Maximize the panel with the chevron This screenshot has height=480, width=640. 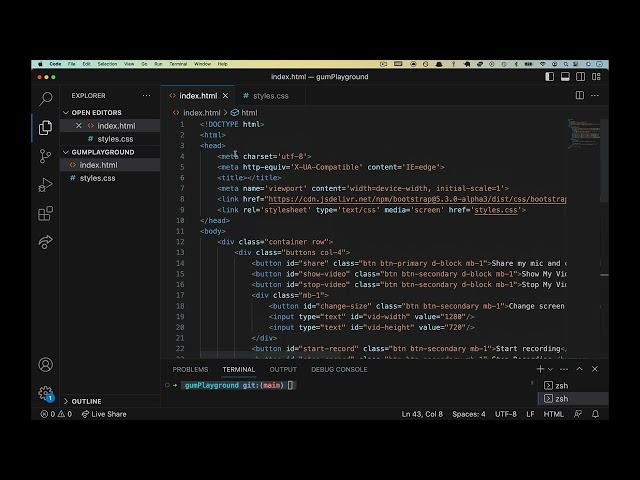[579, 369]
